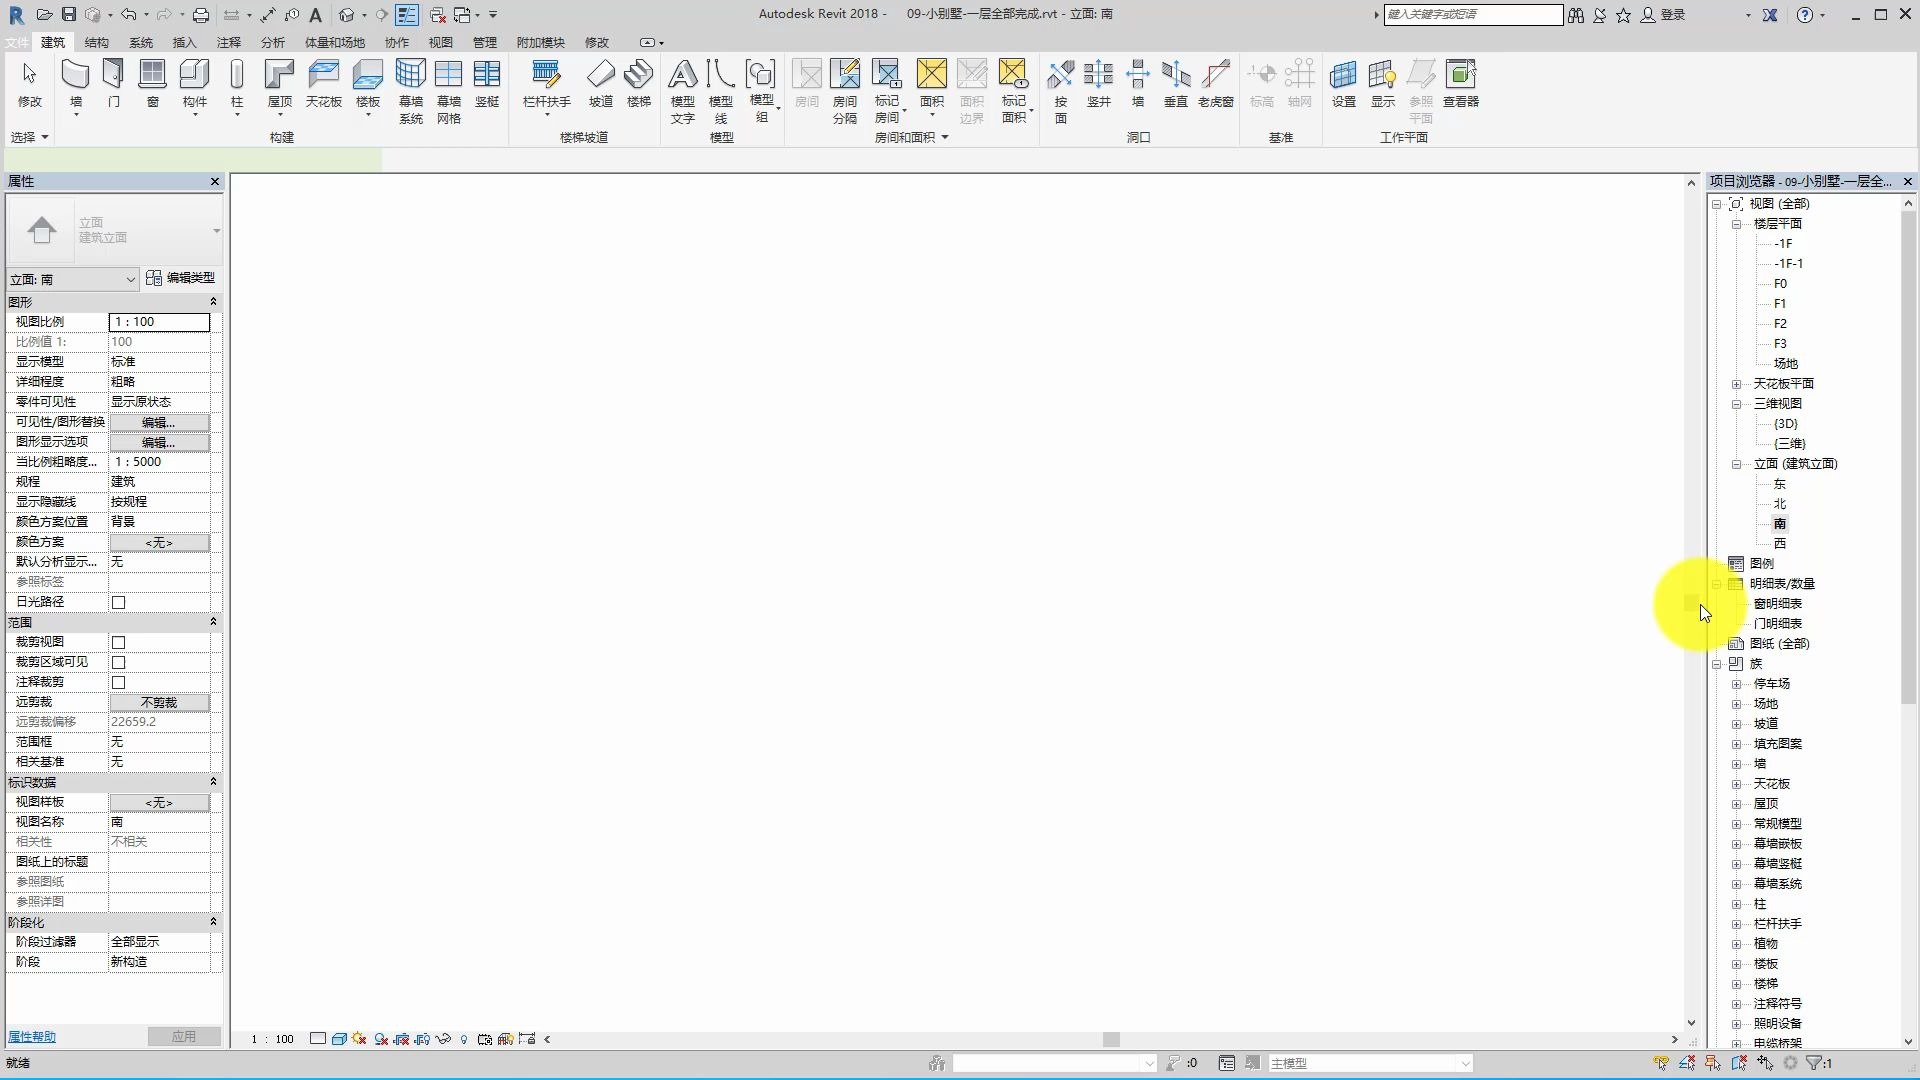Open the Properties Help (属性帮助) link
This screenshot has width=1920, height=1080.
(32, 1037)
